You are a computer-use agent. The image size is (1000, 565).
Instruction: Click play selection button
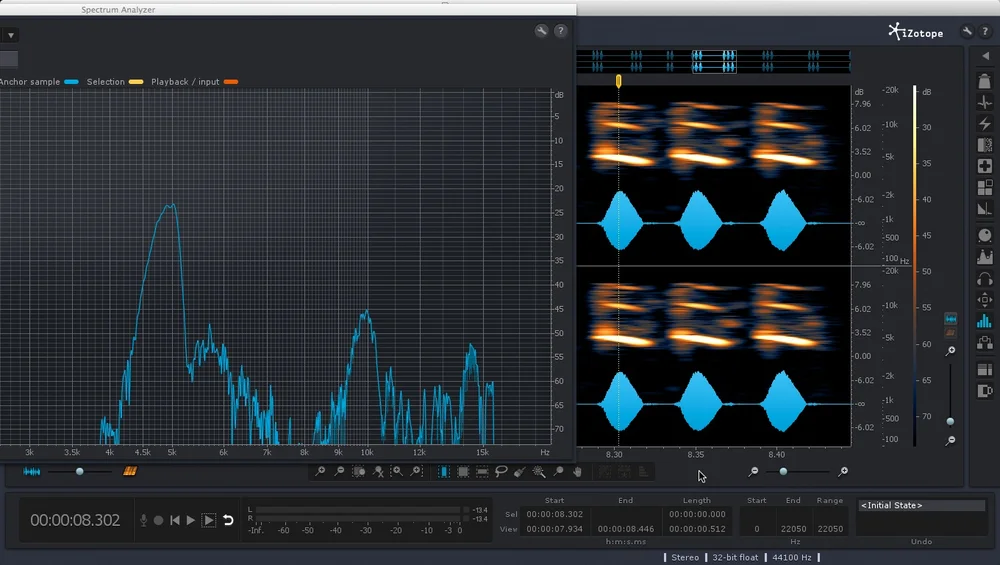(x=209, y=520)
